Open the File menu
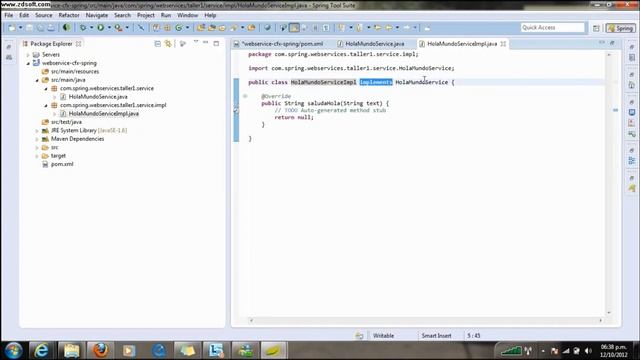This screenshot has height=360, width=640. pos(9,15)
